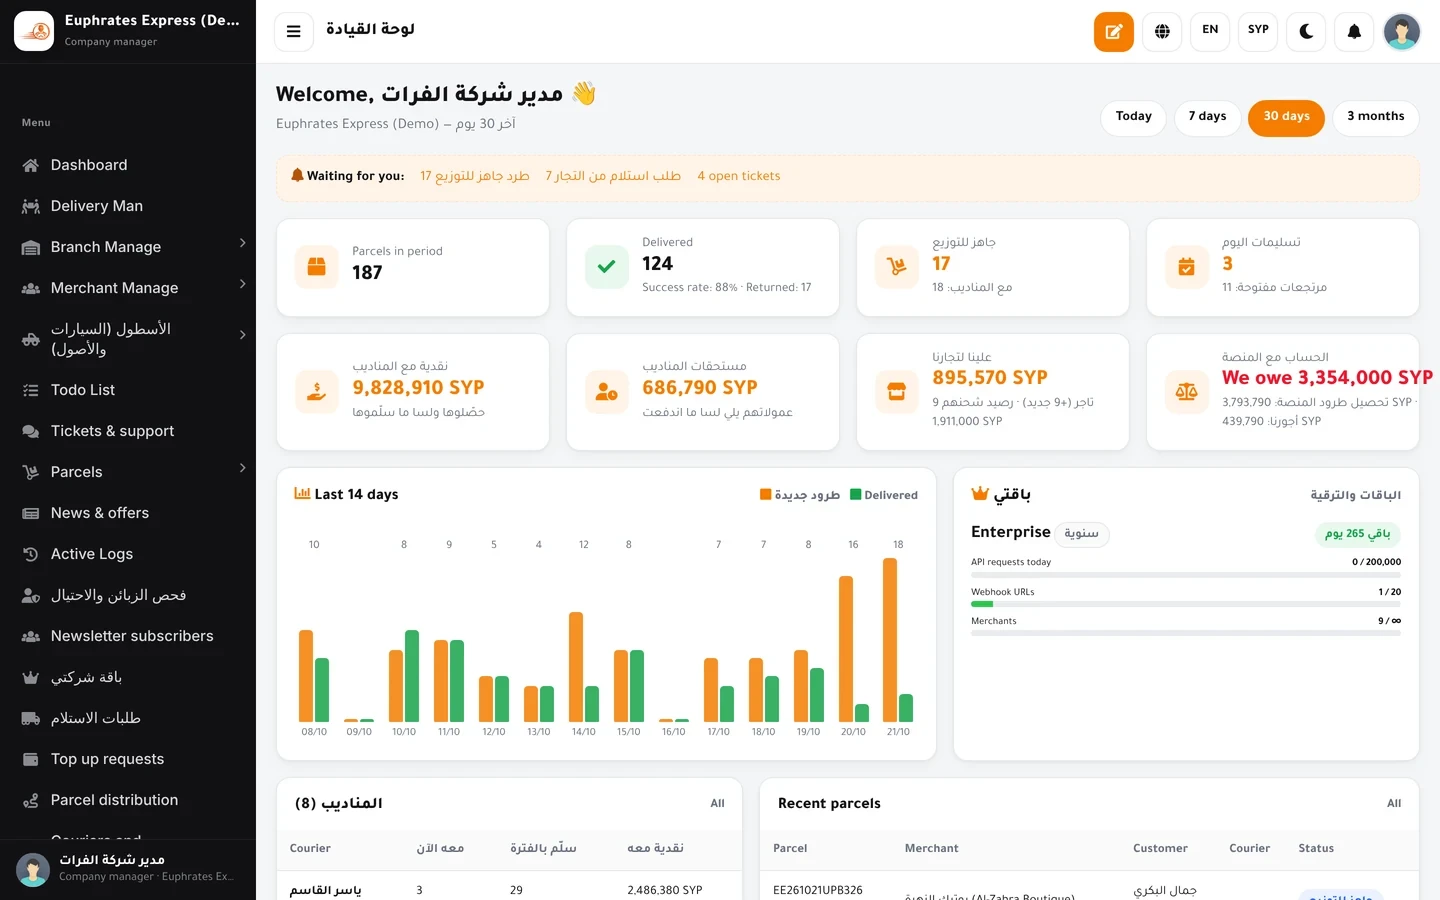Open the 7 طلب استلام من التجار link

(x=613, y=176)
